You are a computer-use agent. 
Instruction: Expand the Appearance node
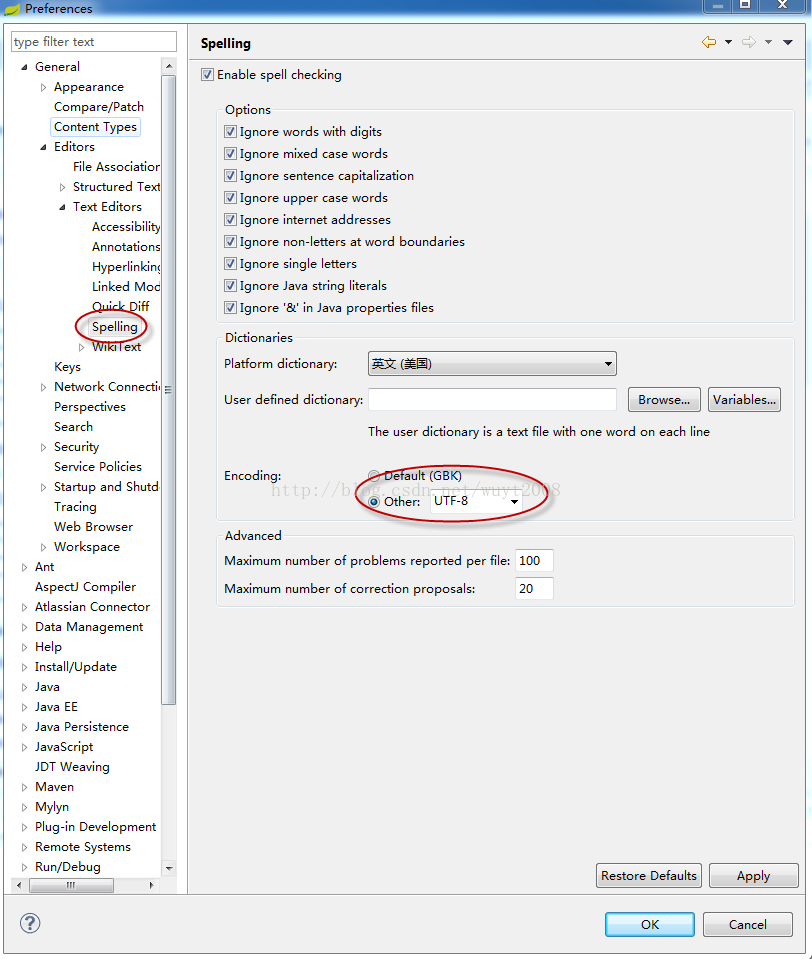43,87
